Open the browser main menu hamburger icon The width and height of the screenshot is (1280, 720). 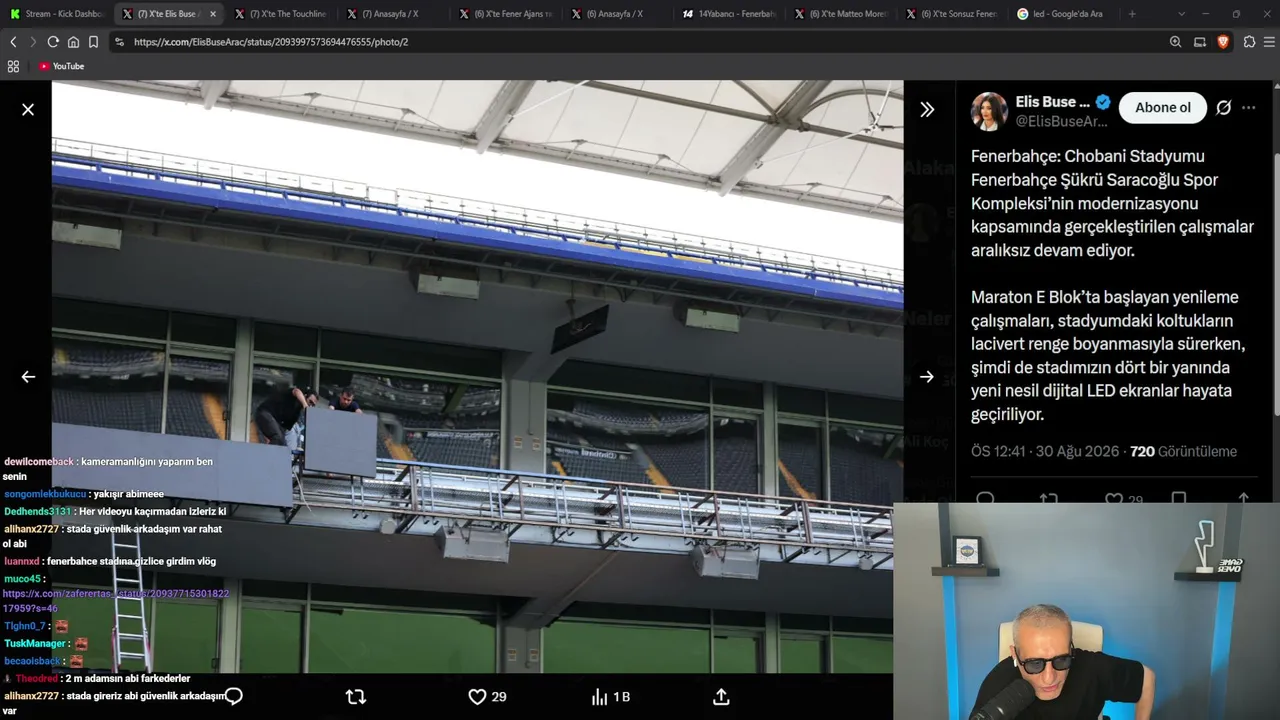[x=1269, y=42]
